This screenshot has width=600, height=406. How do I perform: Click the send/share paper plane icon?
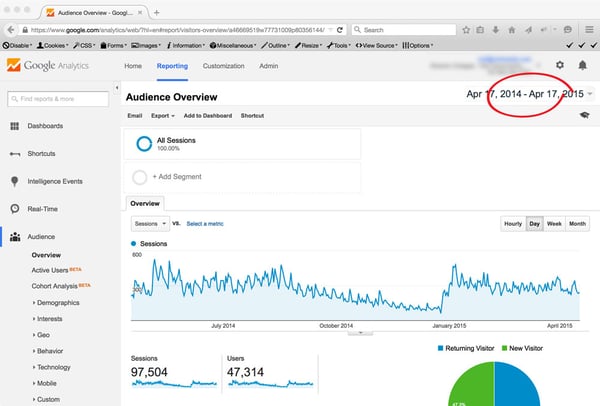tap(528, 30)
